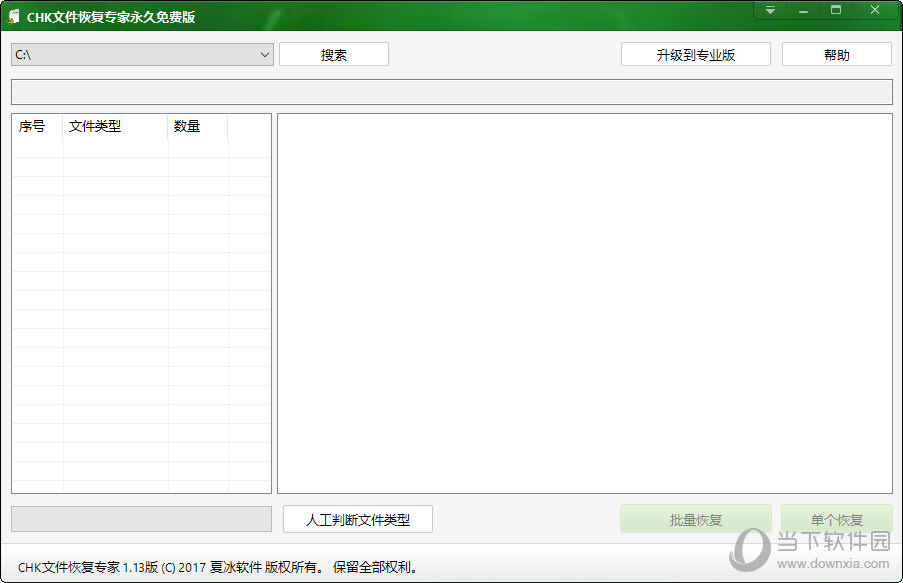Open the 帮助 help button
The image size is (903, 583).
tap(837, 55)
